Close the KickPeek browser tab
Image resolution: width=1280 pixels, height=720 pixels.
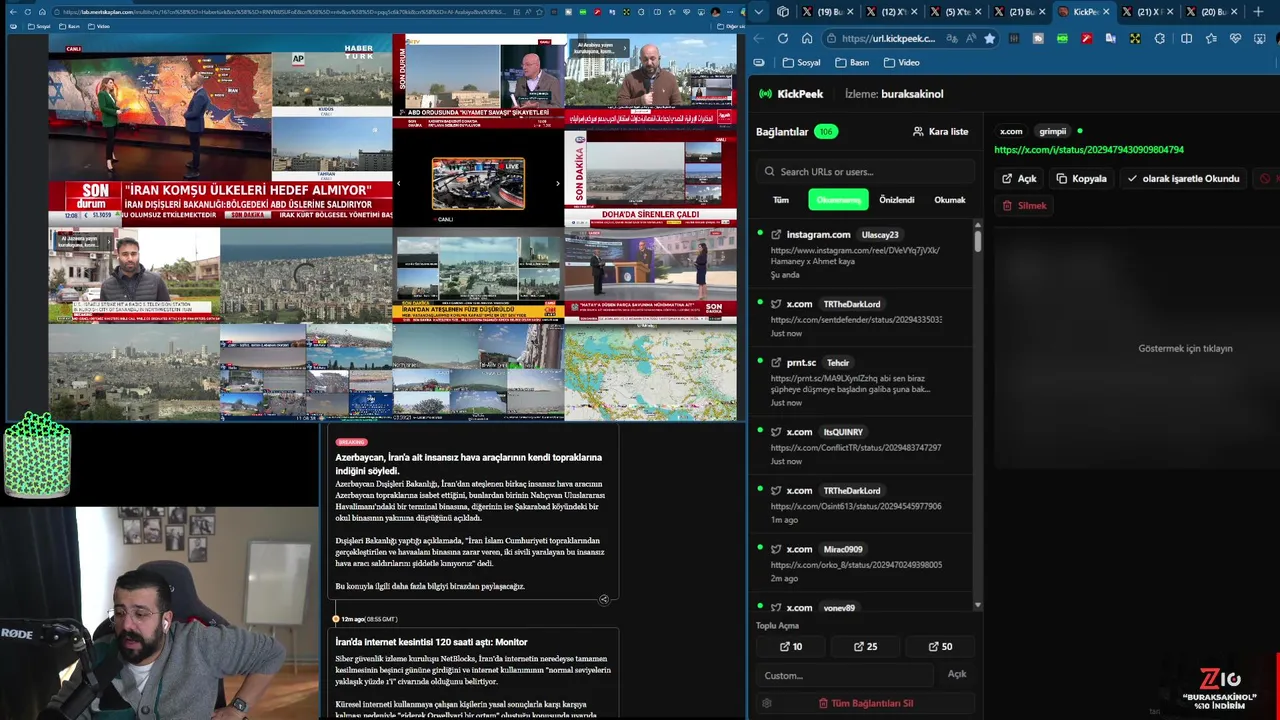pos(1105,12)
